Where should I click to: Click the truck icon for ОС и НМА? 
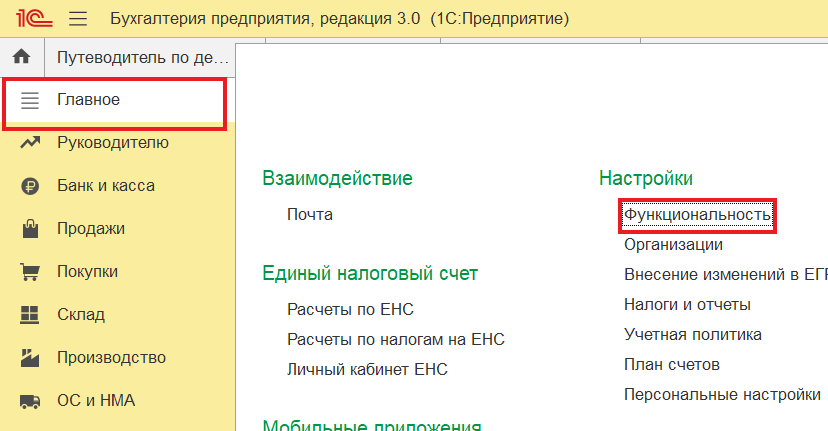(30, 401)
